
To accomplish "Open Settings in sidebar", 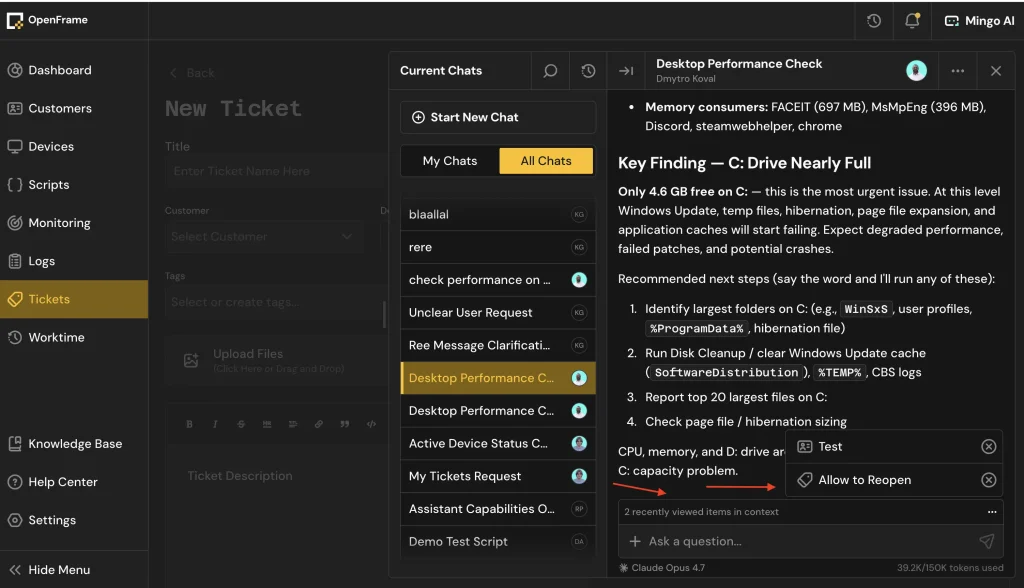I will click(74, 520).
